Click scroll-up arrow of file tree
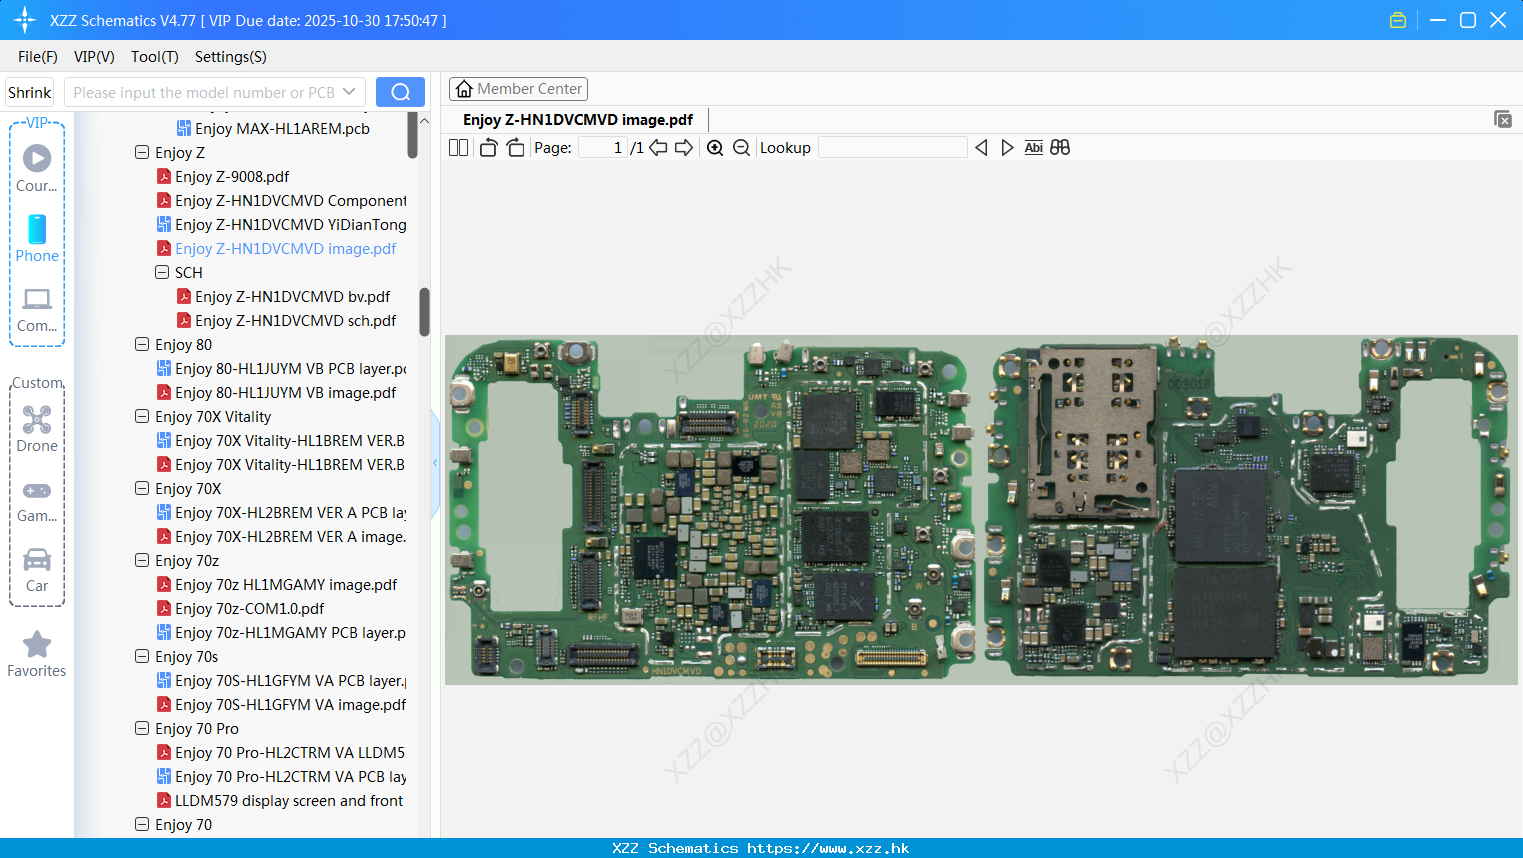1523x858 pixels. [424, 120]
